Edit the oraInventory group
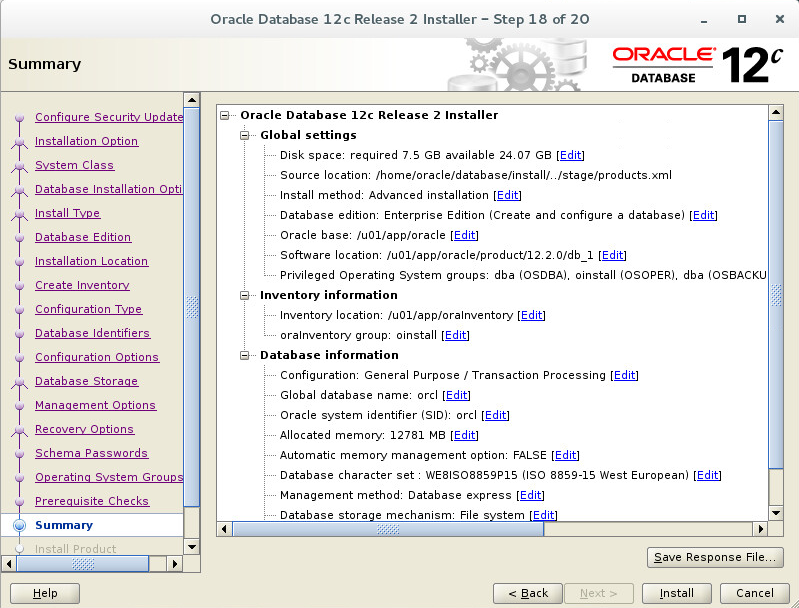 456,335
